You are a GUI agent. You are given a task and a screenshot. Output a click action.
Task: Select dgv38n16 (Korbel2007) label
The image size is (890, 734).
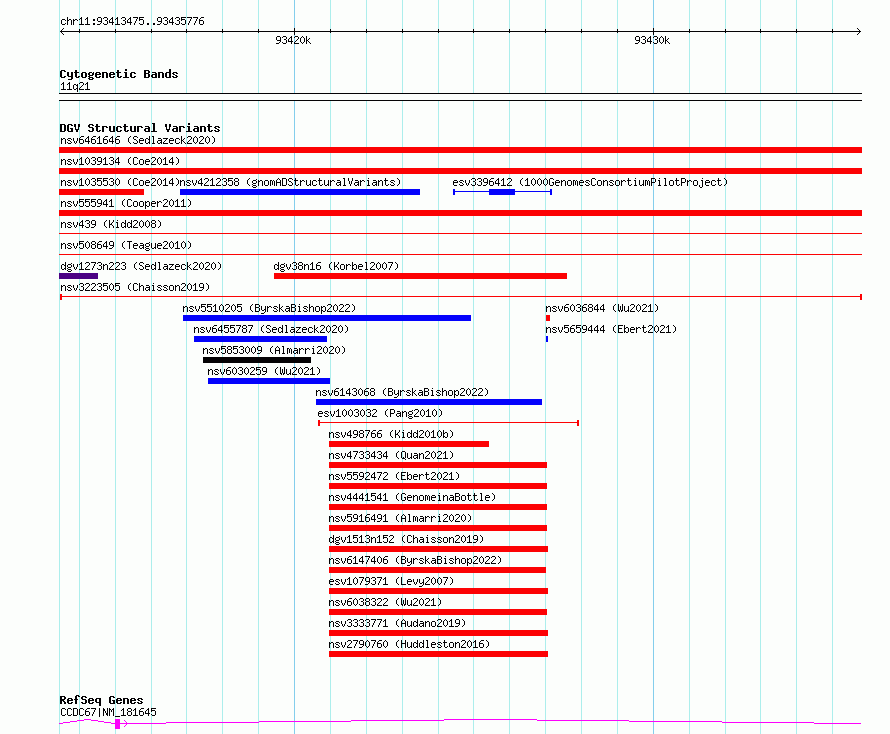click(x=336, y=266)
